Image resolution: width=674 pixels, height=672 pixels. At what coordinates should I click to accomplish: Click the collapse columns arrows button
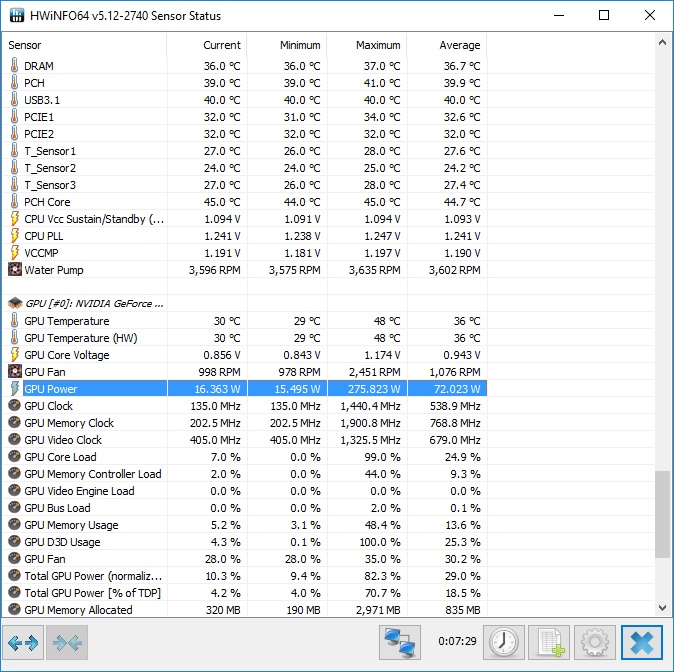click(x=67, y=643)
